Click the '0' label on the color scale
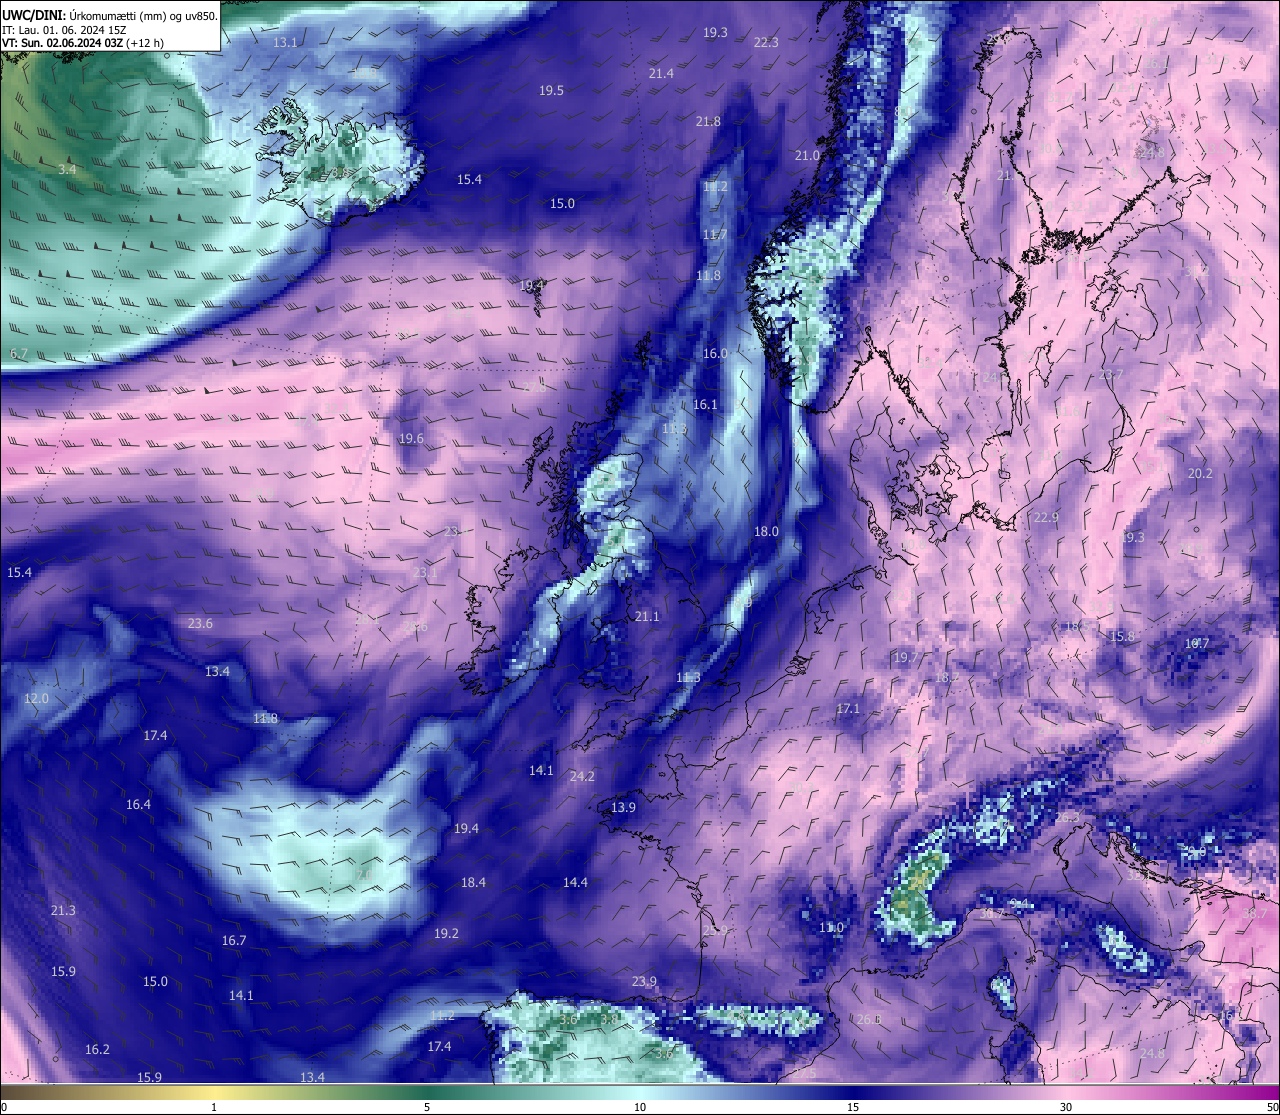 pyautogui.click(x=4, y=1107)
